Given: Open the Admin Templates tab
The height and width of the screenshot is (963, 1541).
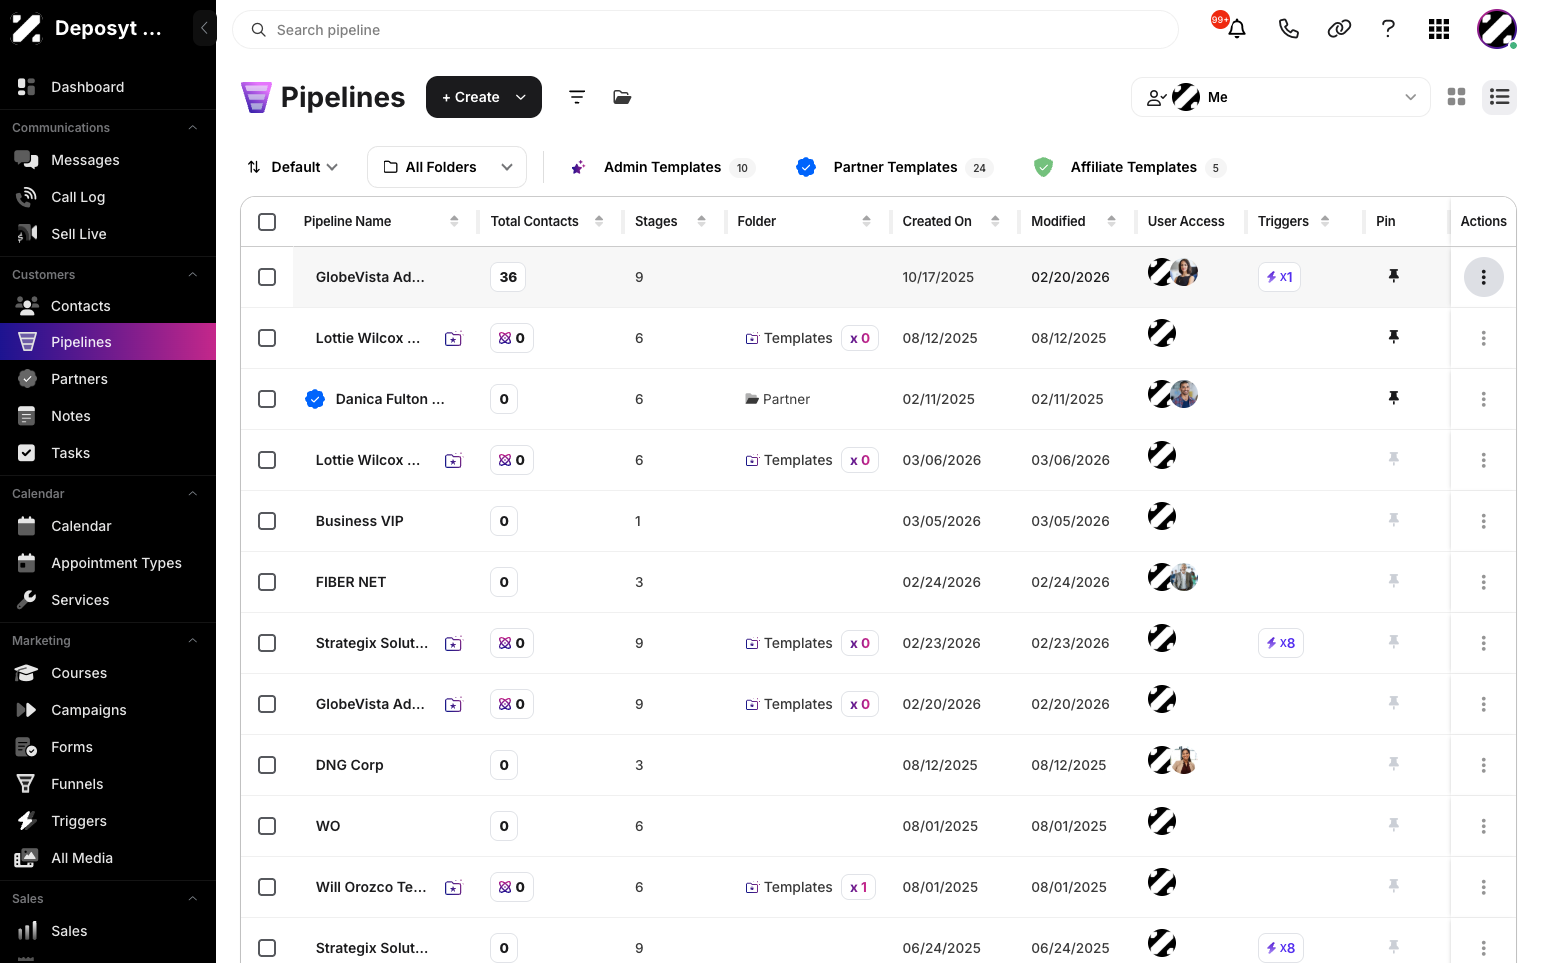Looking at the screenshot, I should pyautogui.click(x=660, y=167).
